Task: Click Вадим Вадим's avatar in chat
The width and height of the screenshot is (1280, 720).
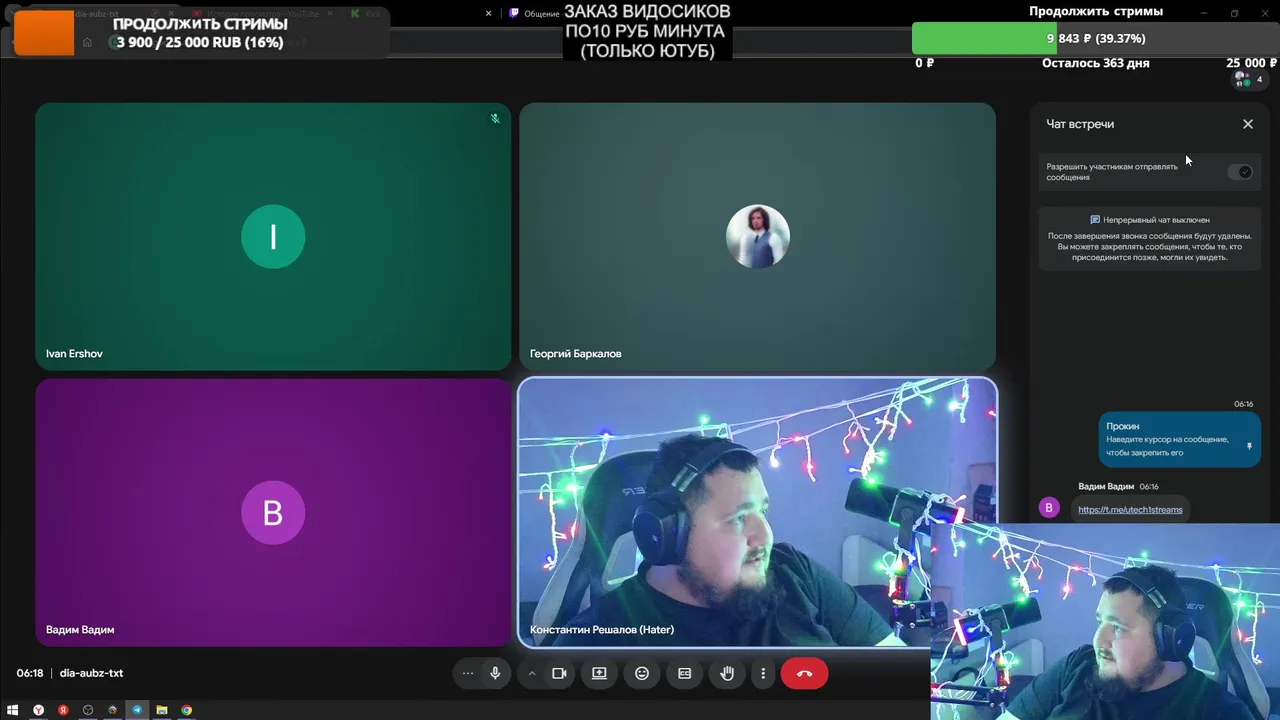Action: tap(1049, 508)
